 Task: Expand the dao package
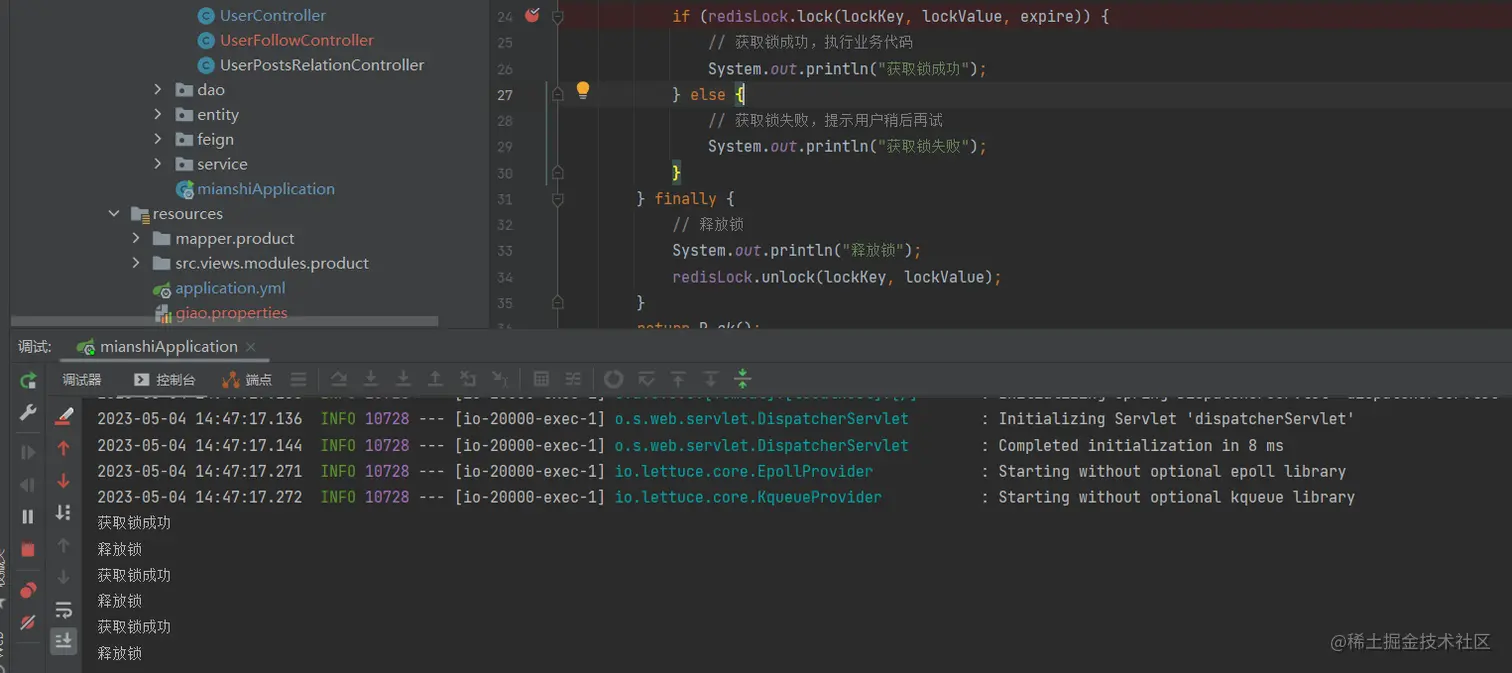click(158, 89)
